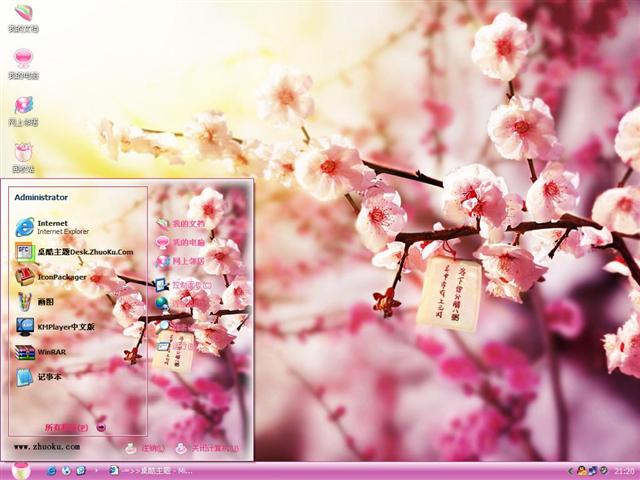This screenshot has width=640, height=480.
Task: Click the magnifier search icon in Start menu
Action: click(163, 325)
